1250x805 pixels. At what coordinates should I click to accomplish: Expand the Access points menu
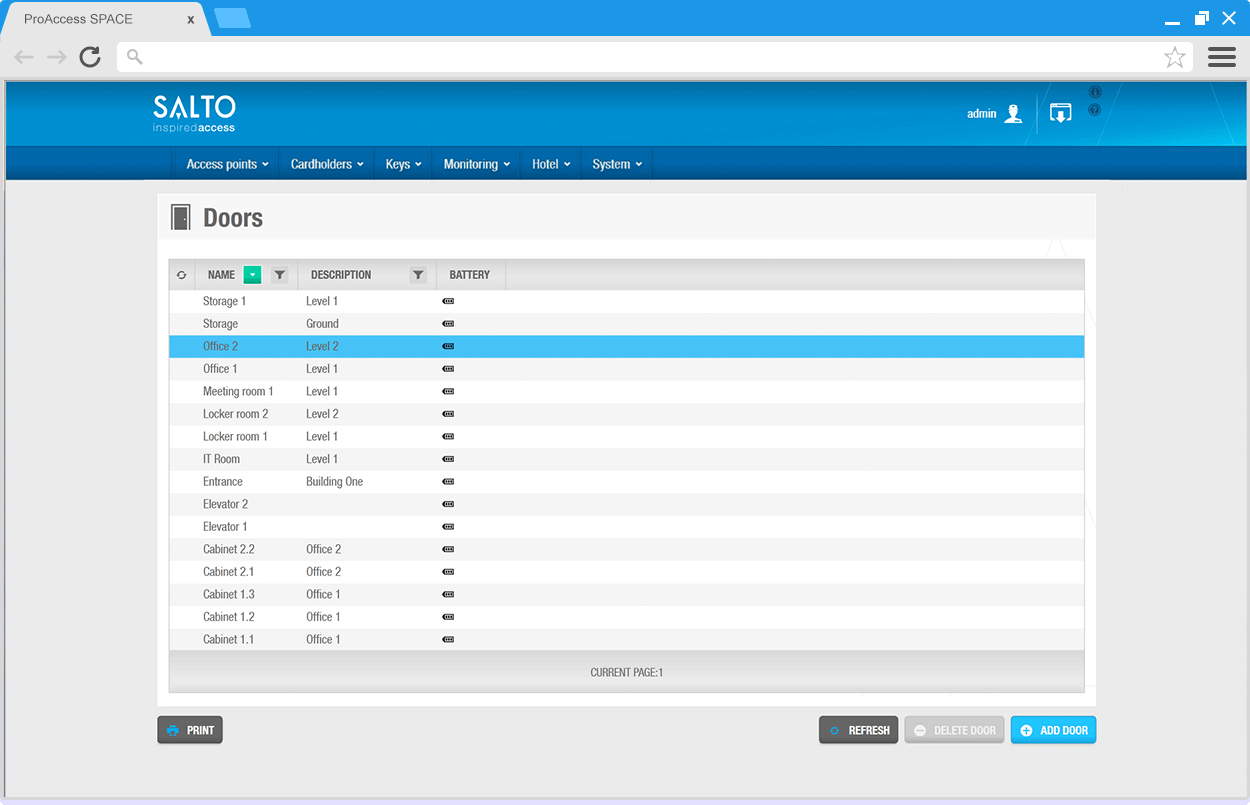point(227,164)
